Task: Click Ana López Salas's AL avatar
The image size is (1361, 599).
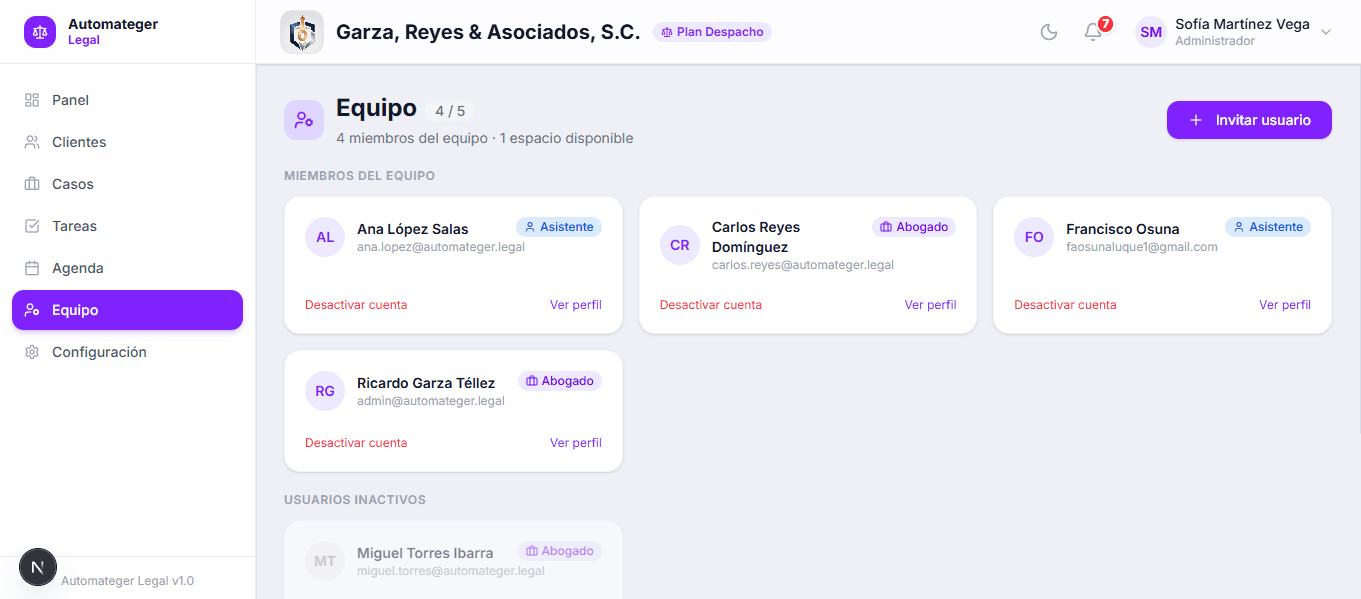Action: coord(324,237)
